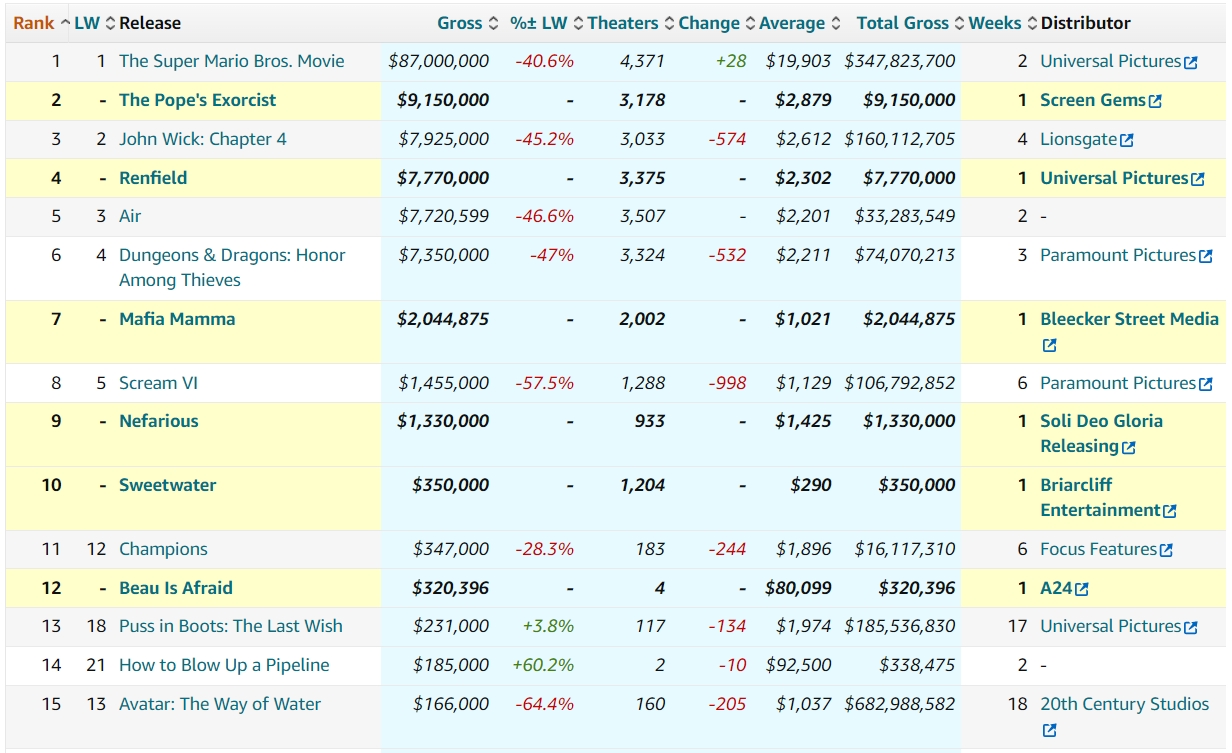Open the Beau Is Afraid link
The image size is (1232, 753).
click(176, 588)
